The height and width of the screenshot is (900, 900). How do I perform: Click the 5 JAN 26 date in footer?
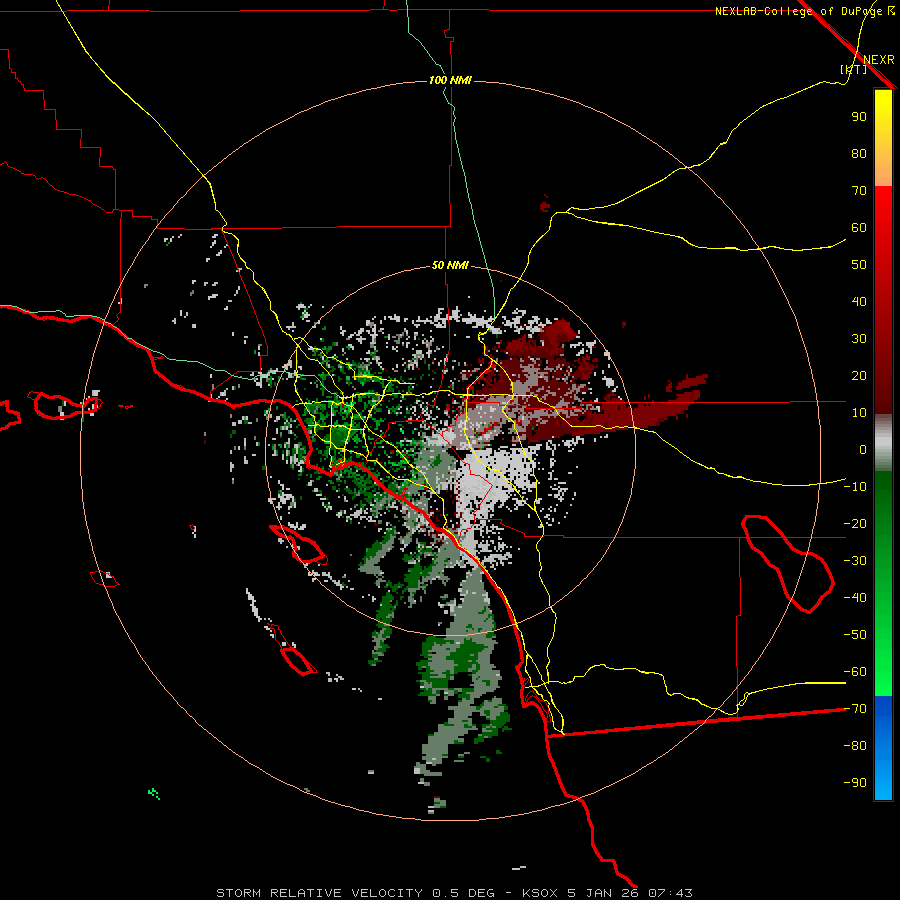coord(604,893)
